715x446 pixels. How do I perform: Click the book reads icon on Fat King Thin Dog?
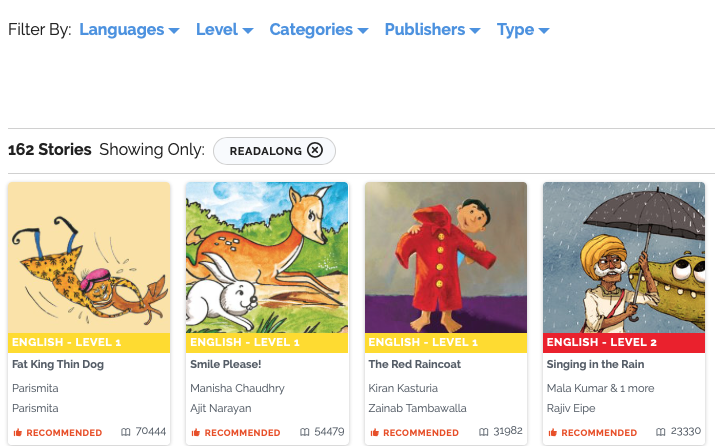click(x=126, y=432)
